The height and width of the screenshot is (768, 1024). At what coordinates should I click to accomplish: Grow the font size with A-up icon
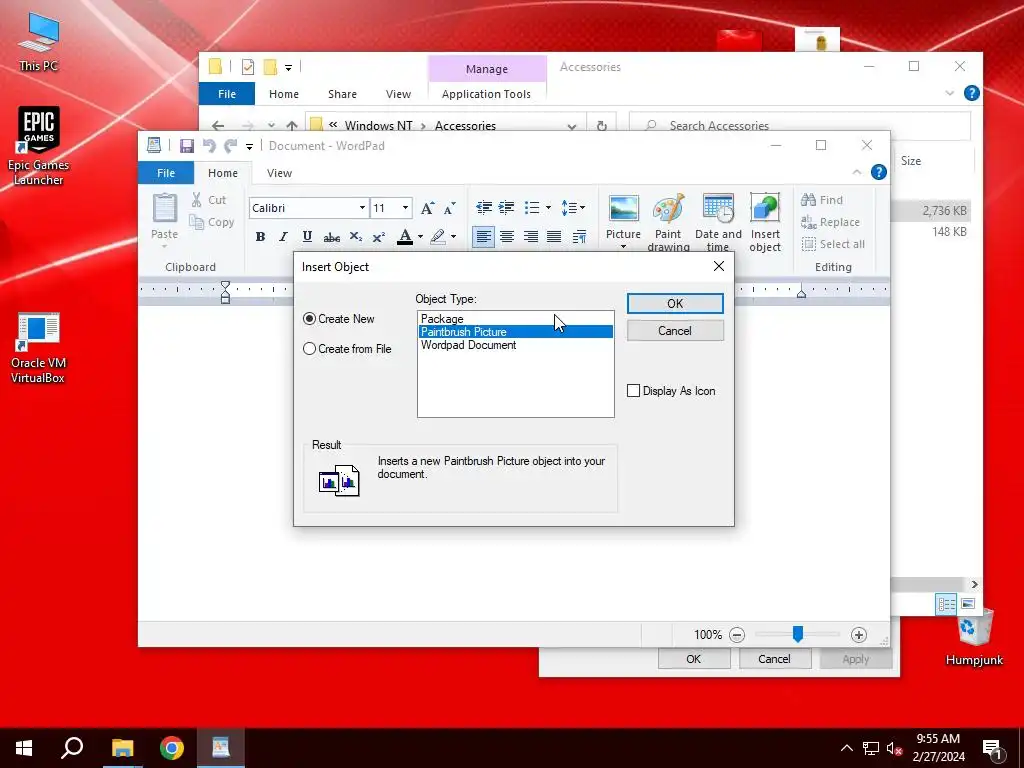(427, 208)
